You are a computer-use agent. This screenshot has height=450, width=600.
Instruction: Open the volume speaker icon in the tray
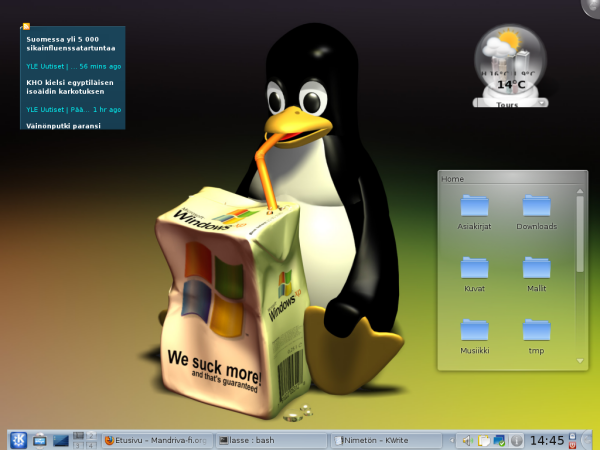(x=467, y=441)
